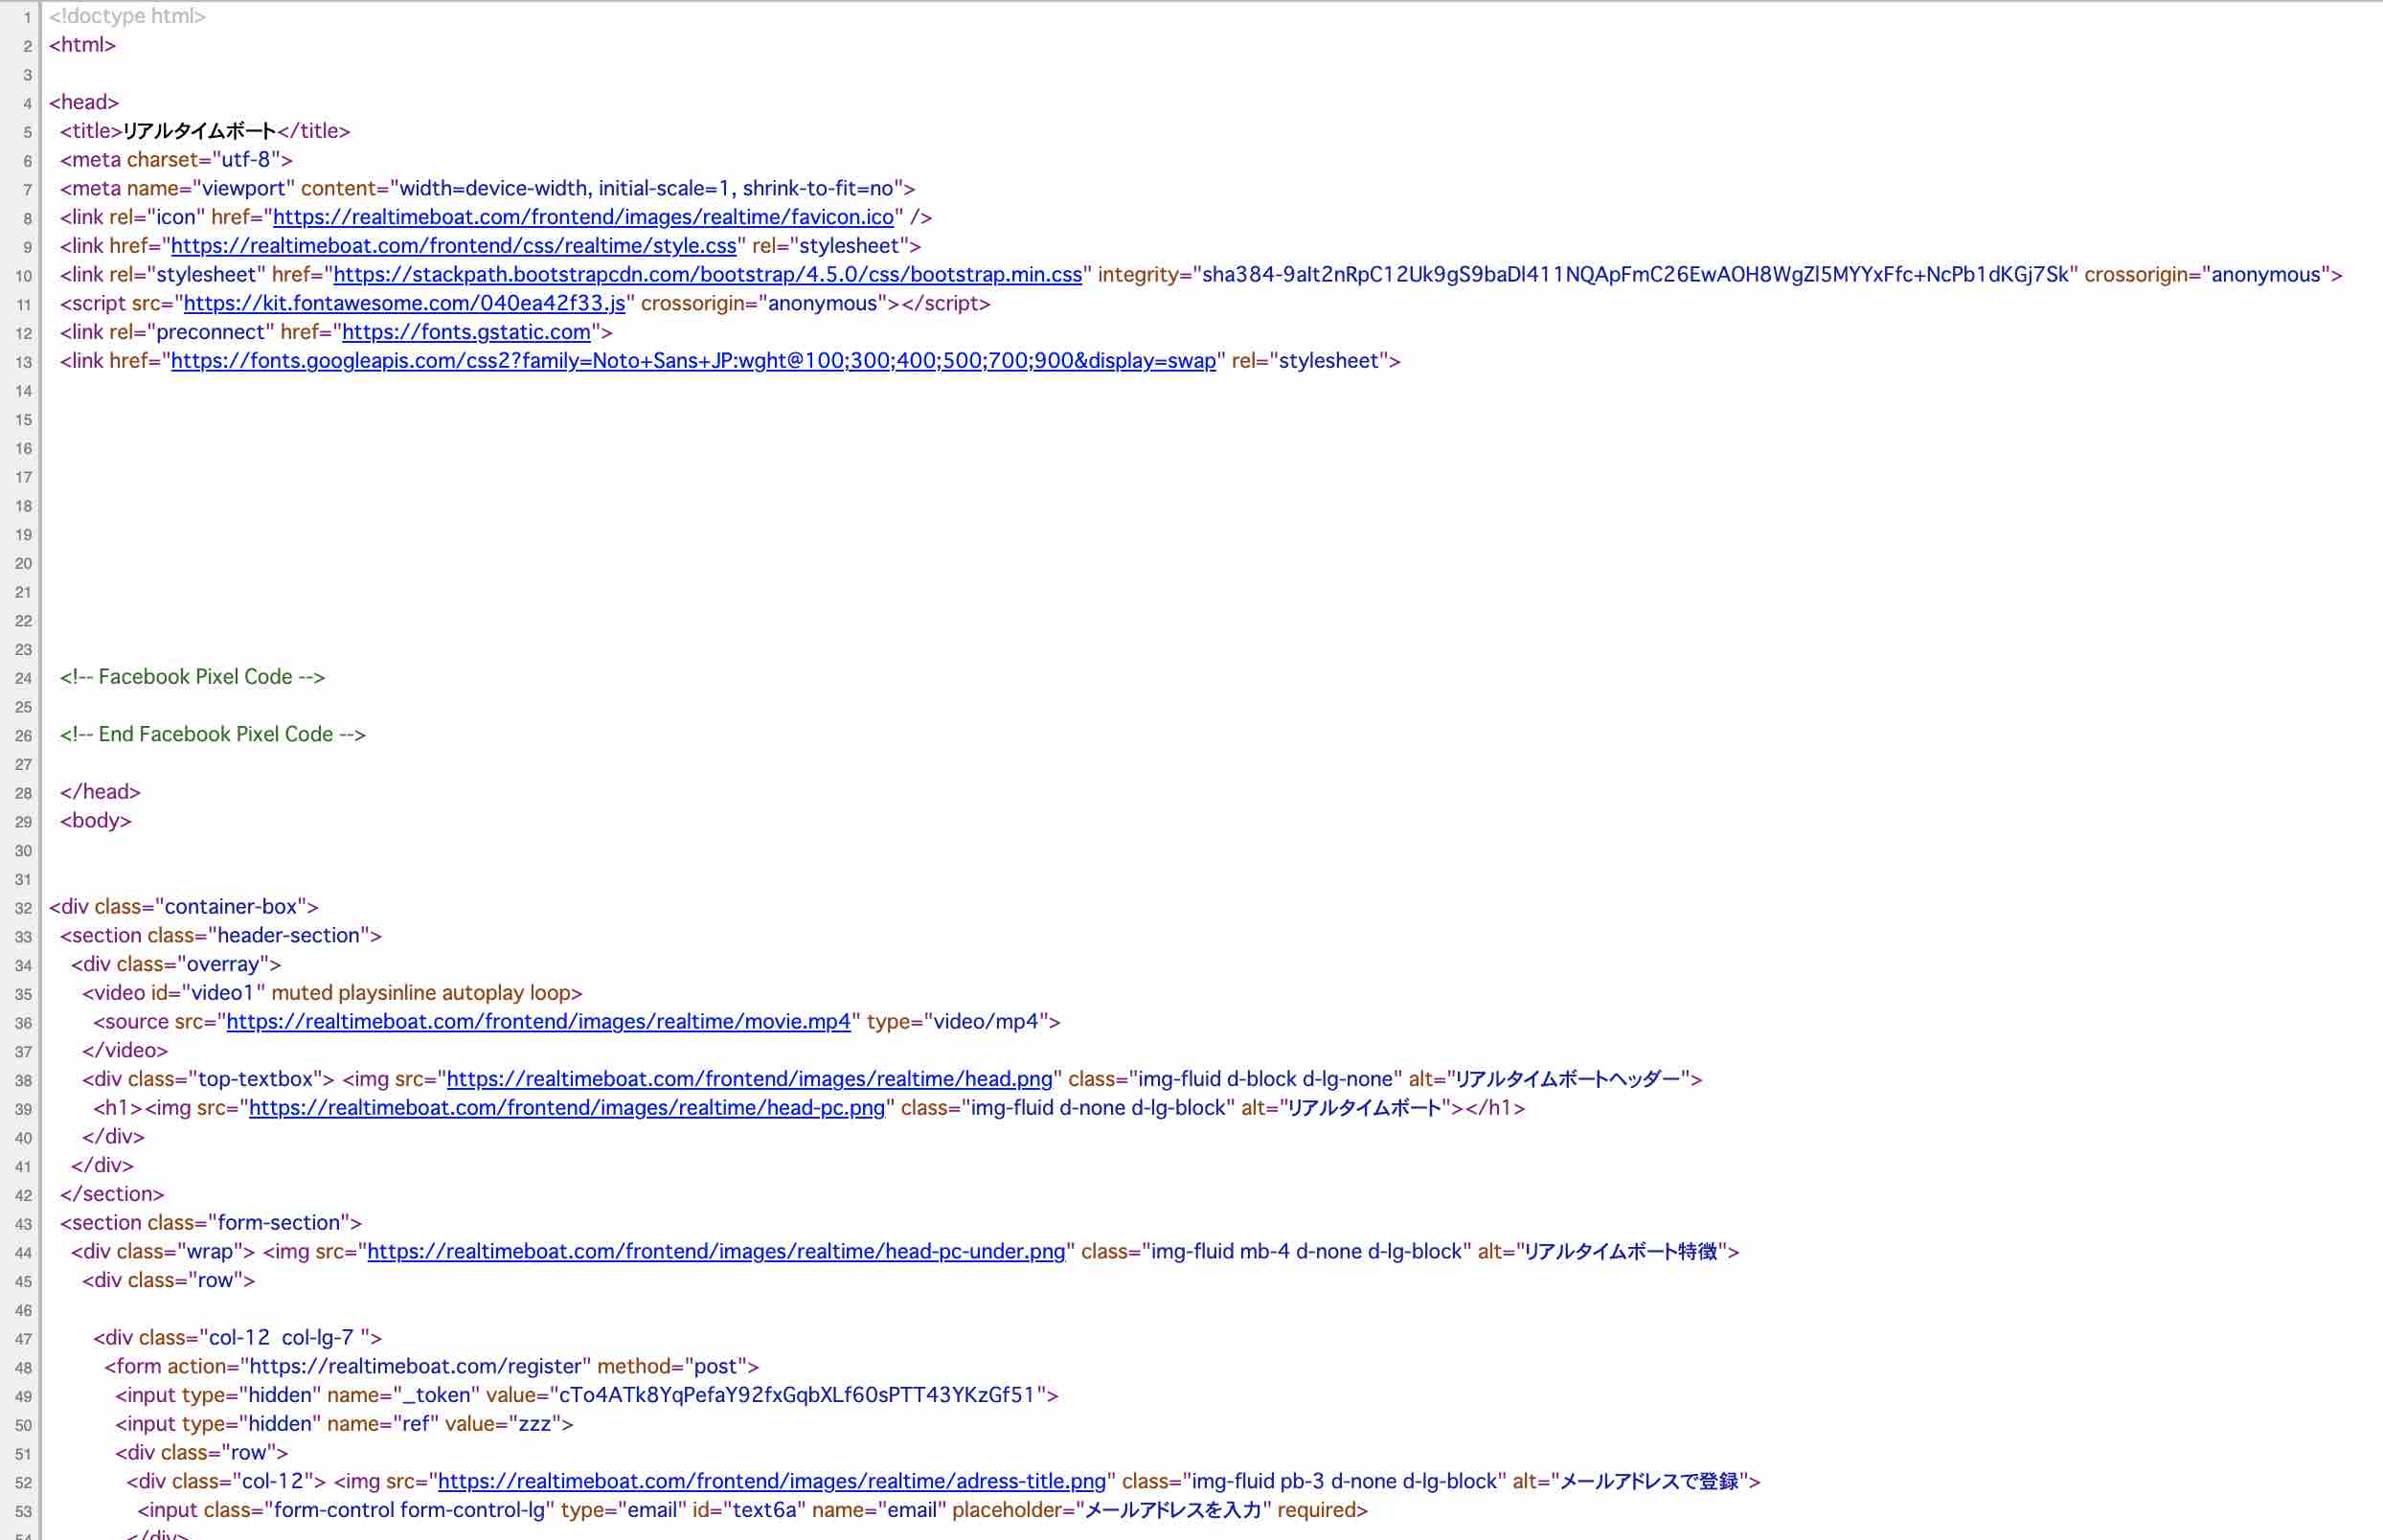Screen dimensions: 2383x1540
Task: Click the form action register URL text
Action: pyautogui.click(x=415, y=1367)
